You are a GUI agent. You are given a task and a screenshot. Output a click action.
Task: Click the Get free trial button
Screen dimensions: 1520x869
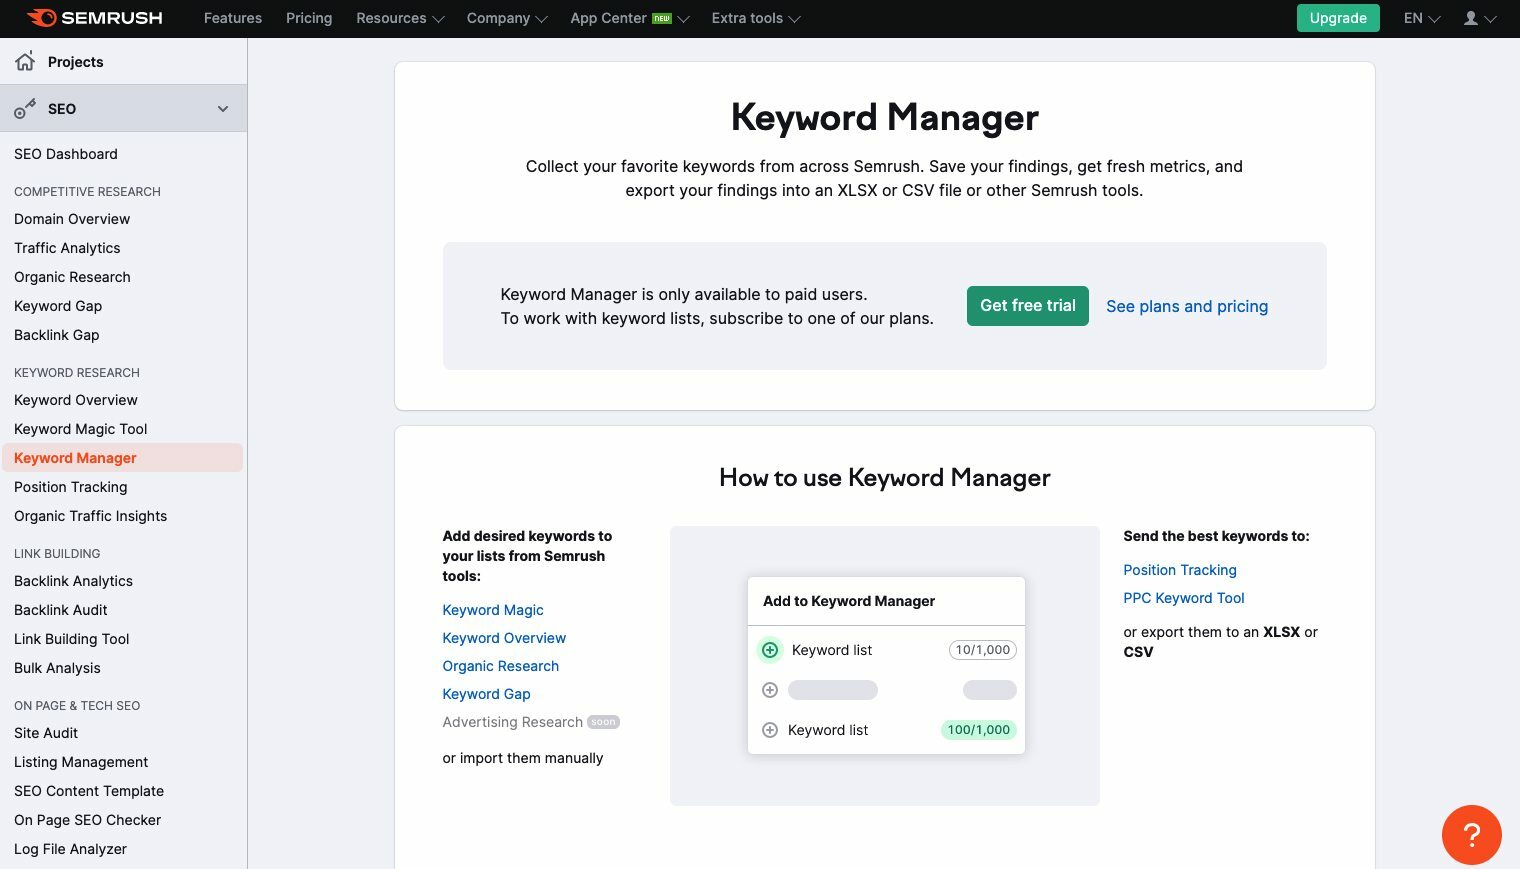point(1028,306)
